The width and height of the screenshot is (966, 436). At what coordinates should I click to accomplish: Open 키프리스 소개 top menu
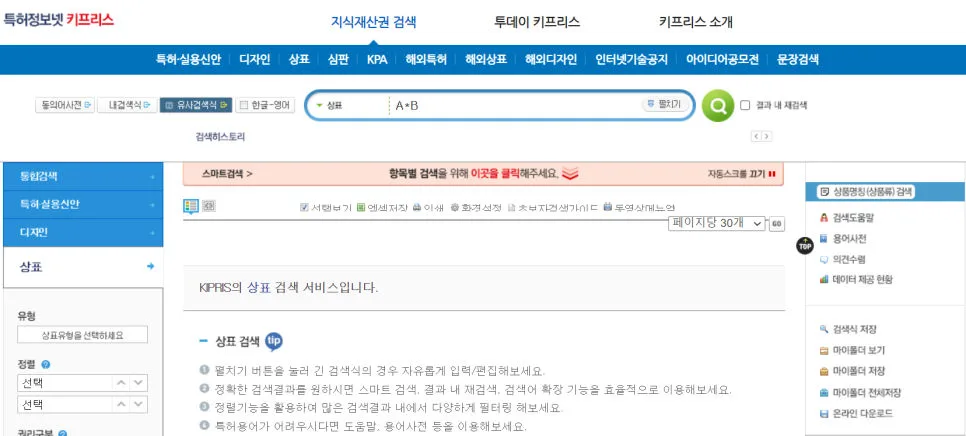(x=696, y=22)
